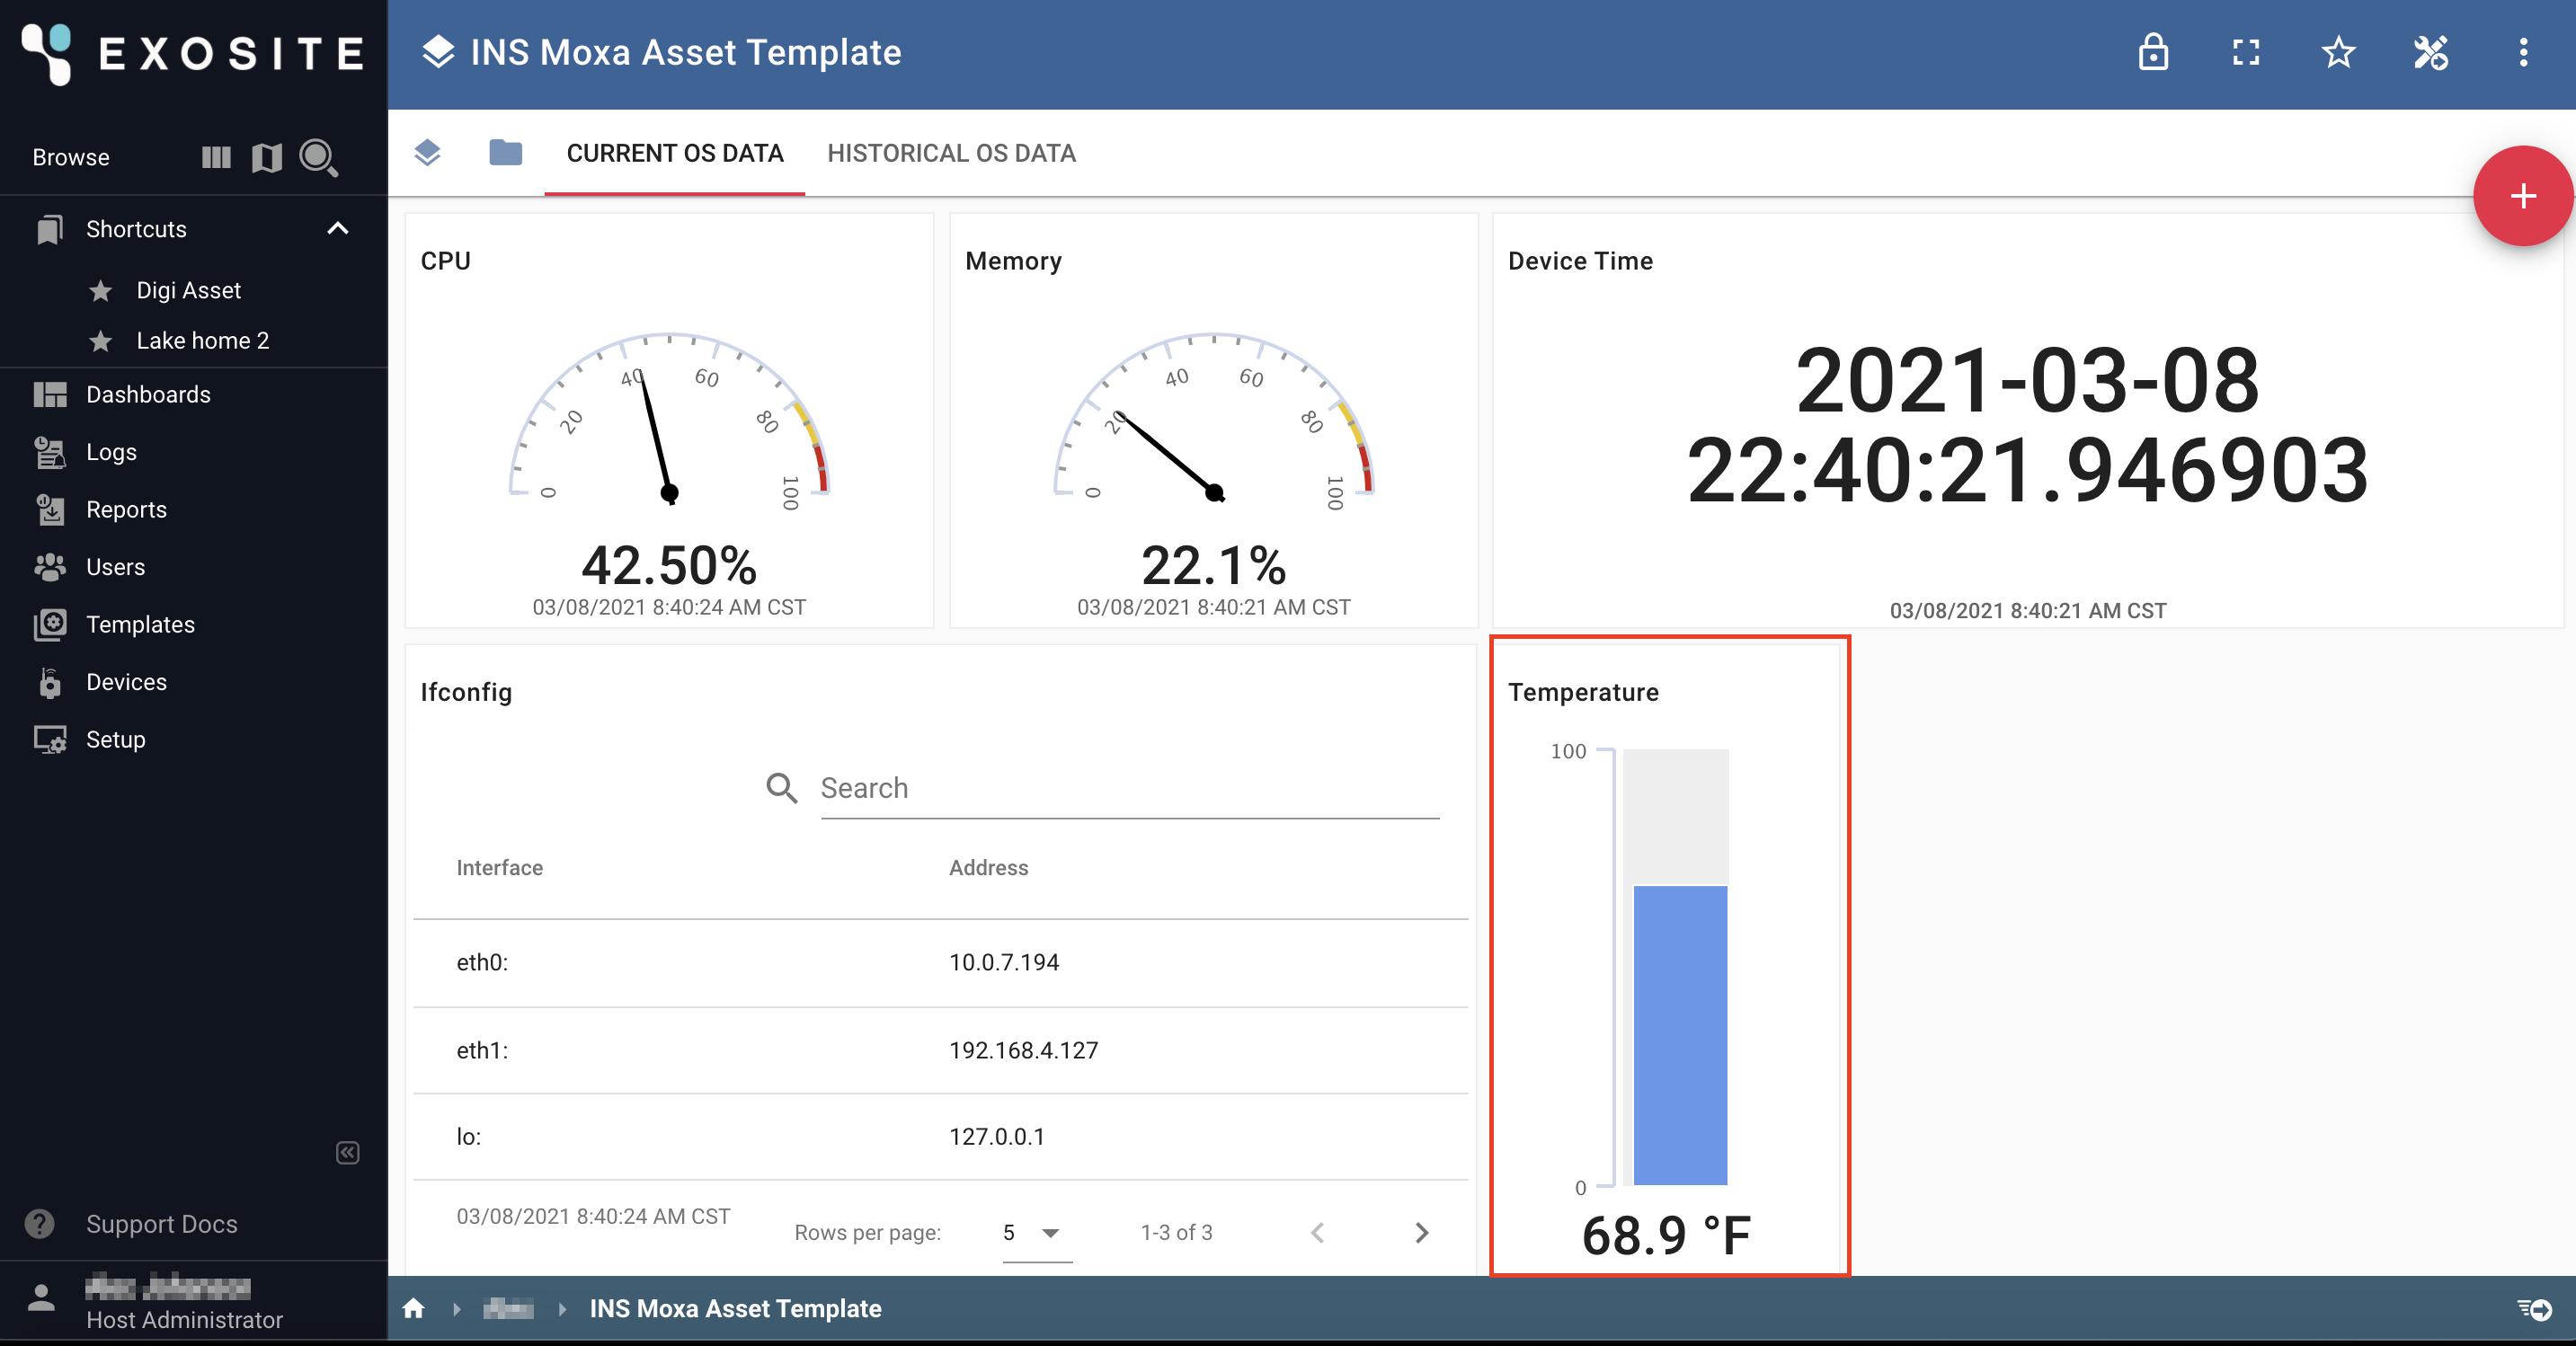
Task: Collapse the Shortcuts section chevron
Action: pyautogui.click(x=338, y=229)
